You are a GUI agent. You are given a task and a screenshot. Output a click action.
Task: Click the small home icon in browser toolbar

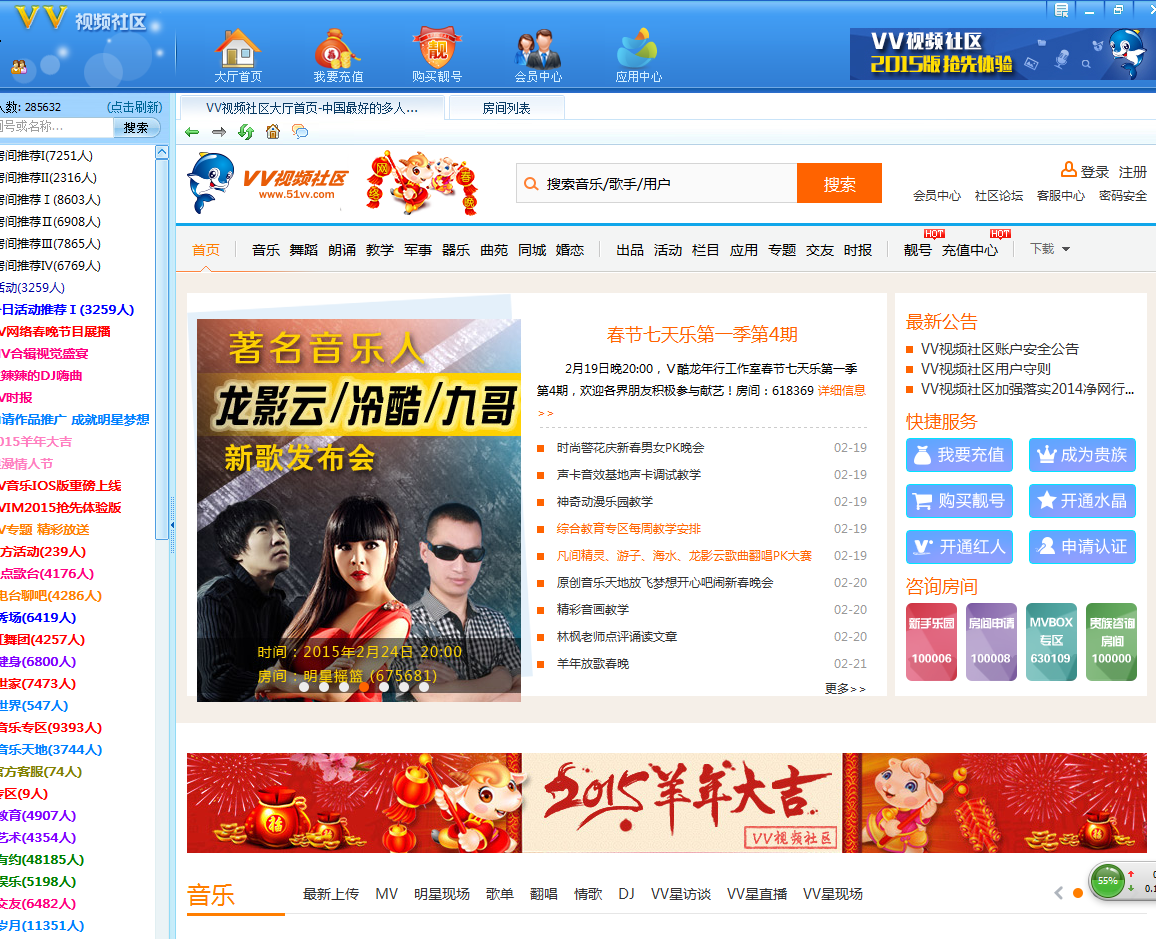tap(273, 132)
